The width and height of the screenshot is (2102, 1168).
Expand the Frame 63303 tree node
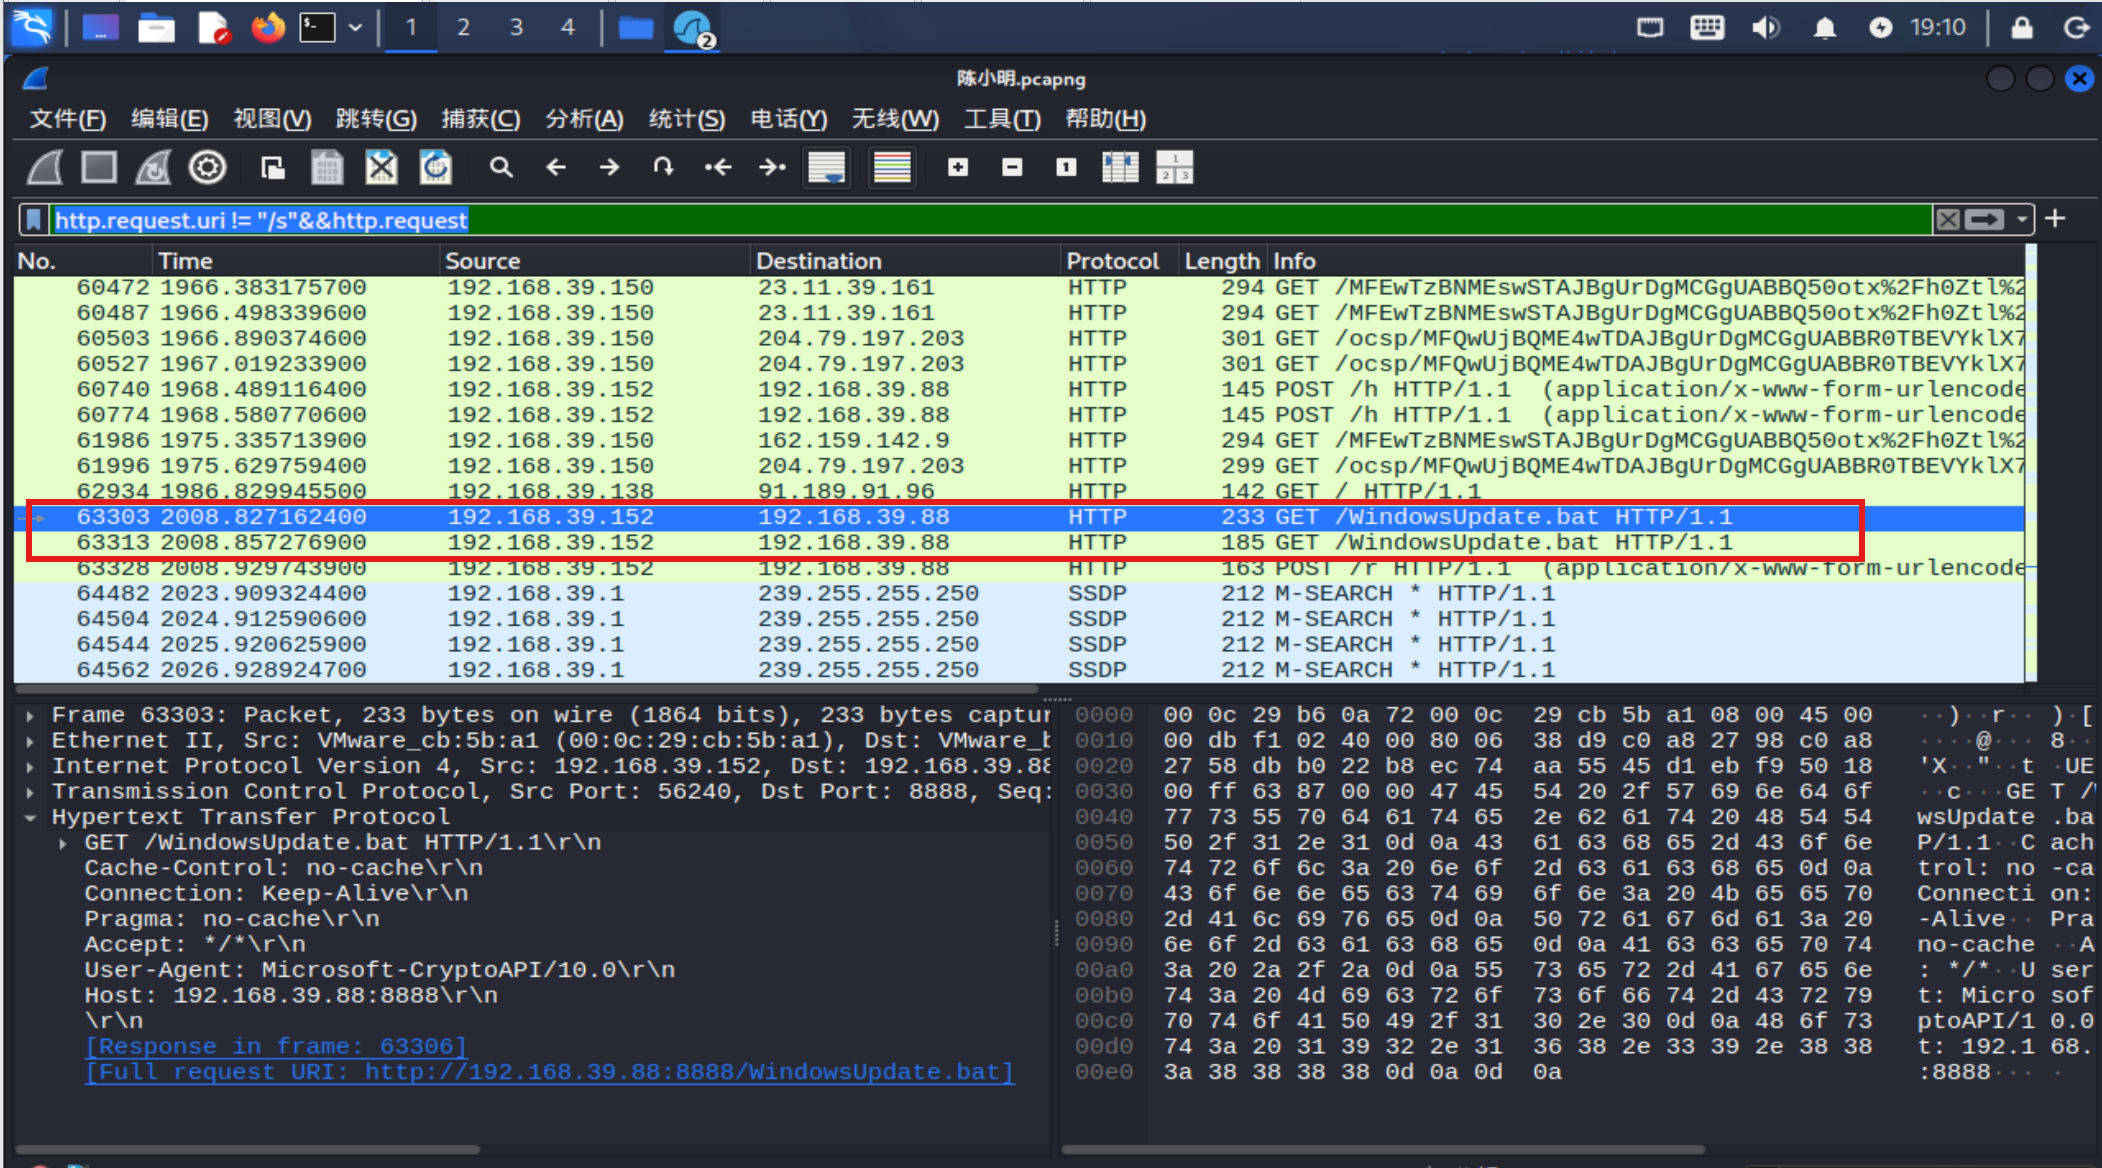tap(30, 716)
